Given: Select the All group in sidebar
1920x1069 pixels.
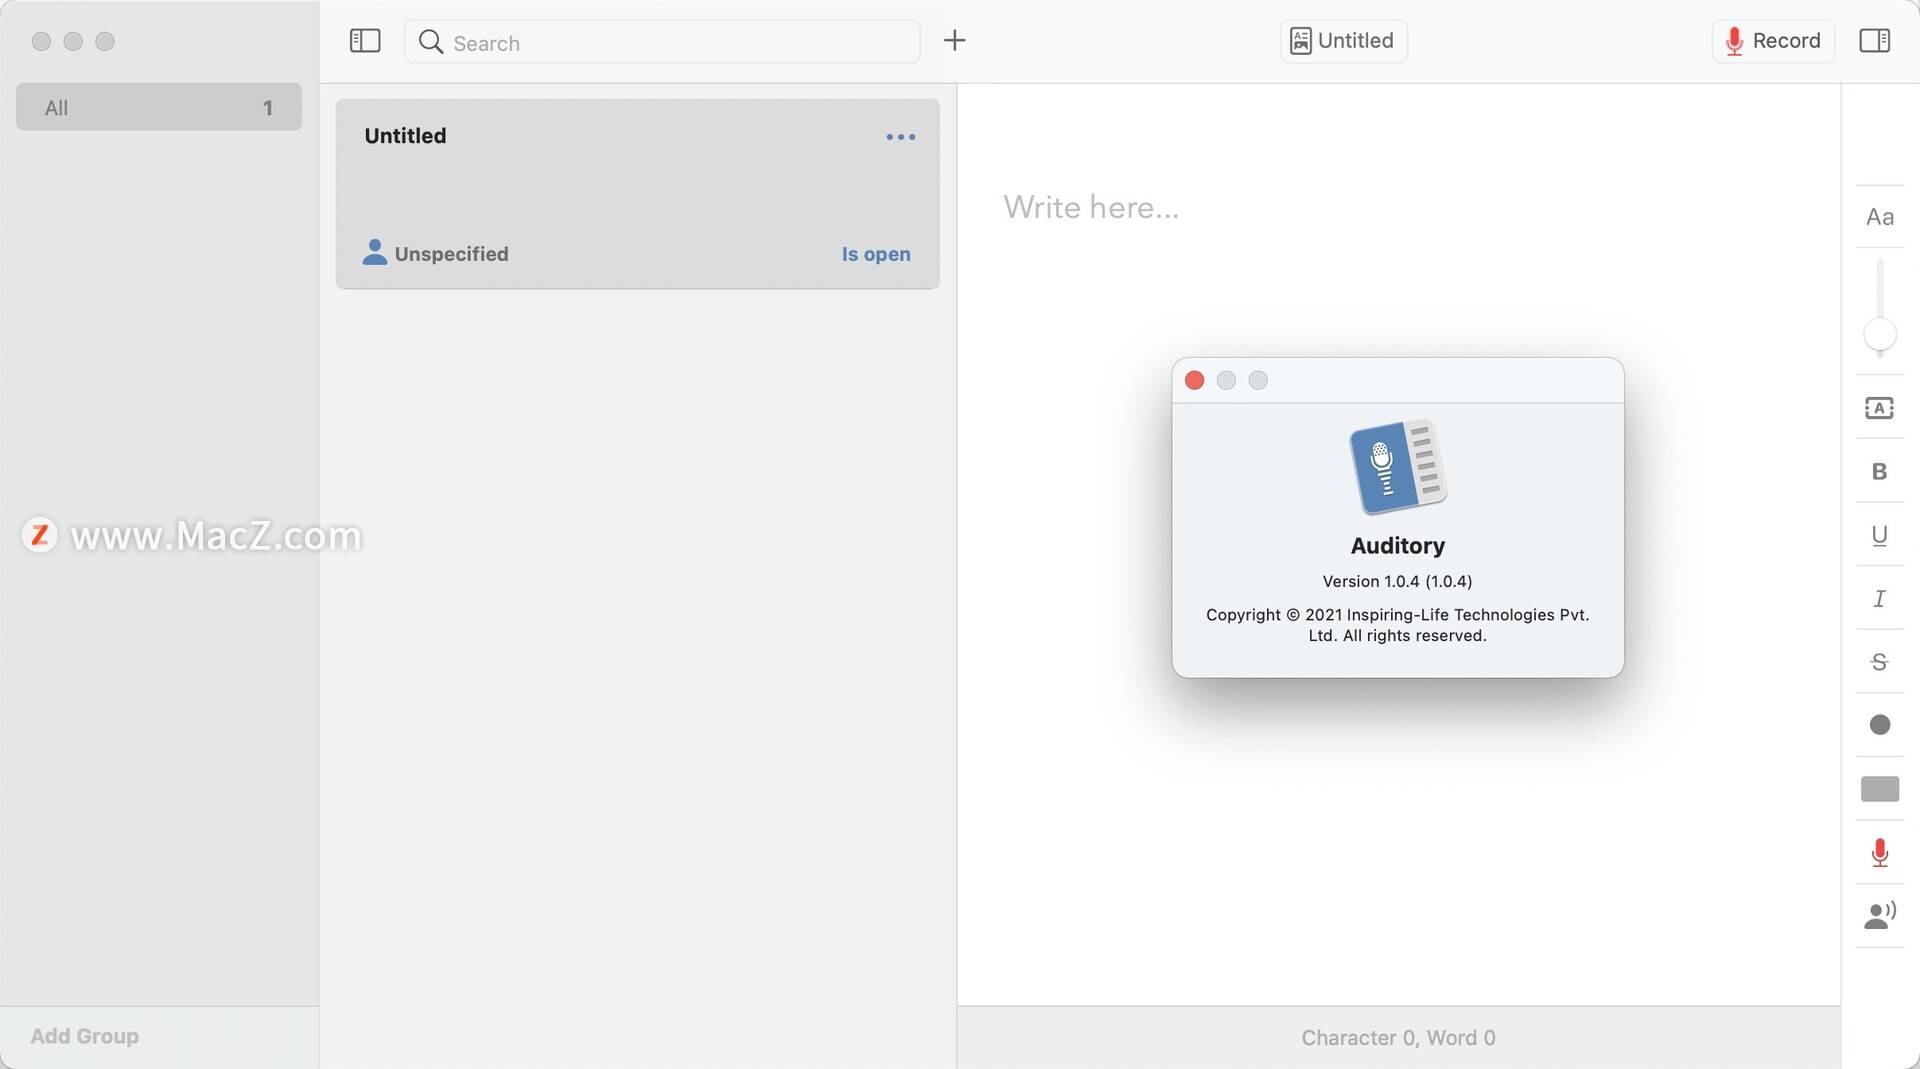Looking at the screenshot, I should point(159,107).
